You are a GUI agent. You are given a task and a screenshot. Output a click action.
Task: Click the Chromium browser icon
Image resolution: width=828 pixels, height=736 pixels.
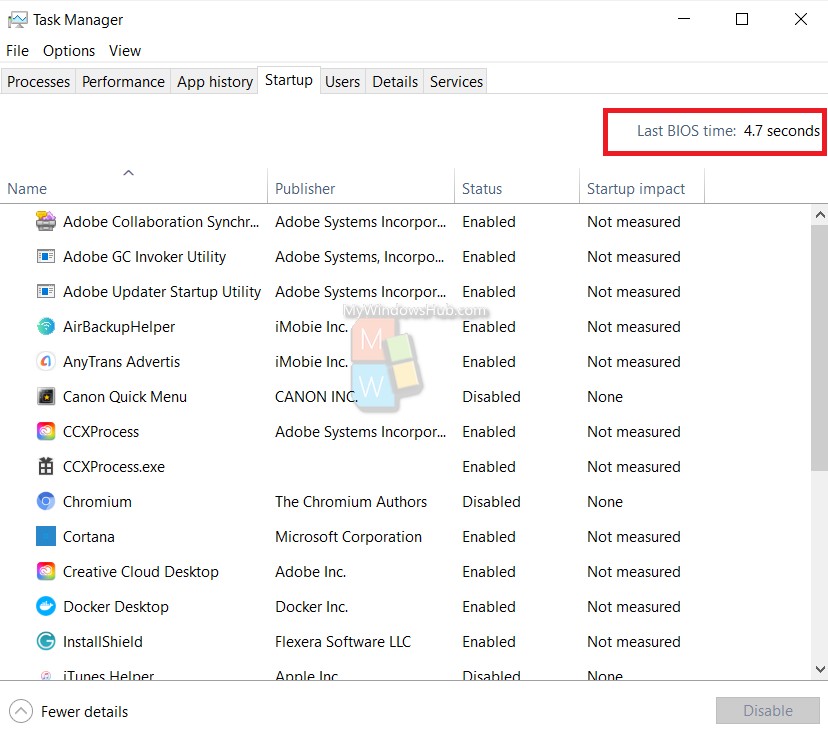(x=46, y=501)
